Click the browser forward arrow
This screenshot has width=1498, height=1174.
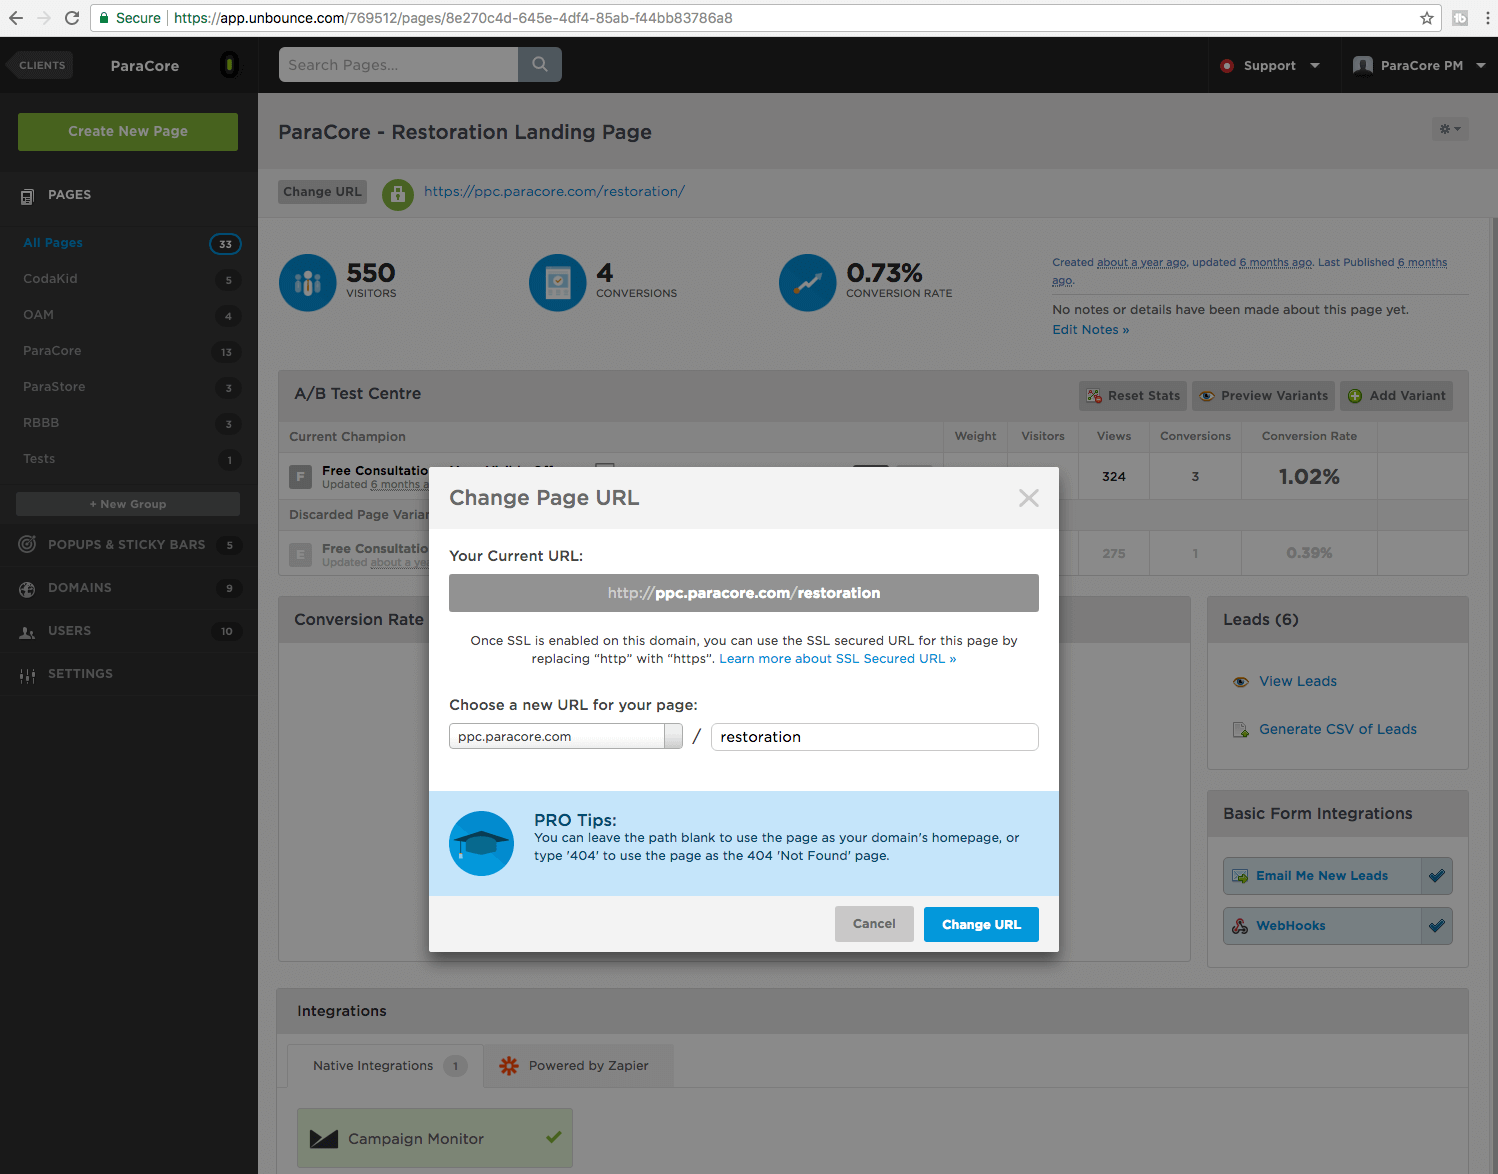44,18
